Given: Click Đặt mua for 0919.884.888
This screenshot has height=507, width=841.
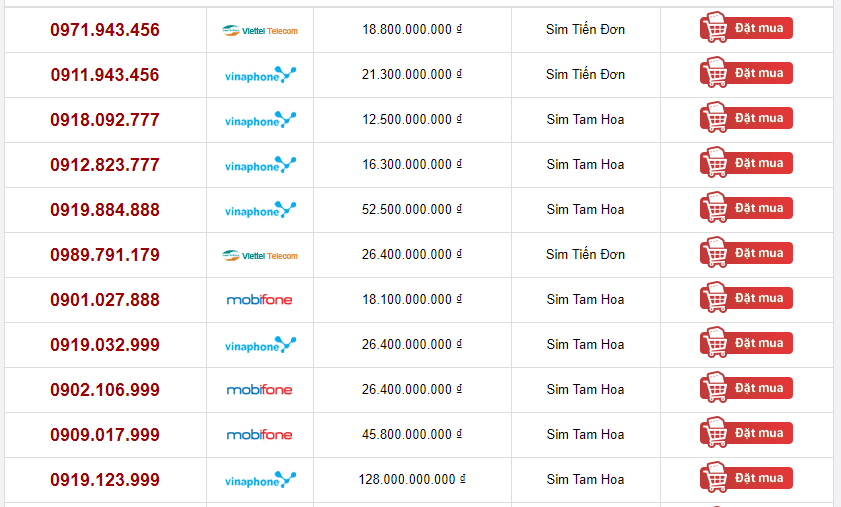Looking at the screenshot, I should click(x=746, y=208).
